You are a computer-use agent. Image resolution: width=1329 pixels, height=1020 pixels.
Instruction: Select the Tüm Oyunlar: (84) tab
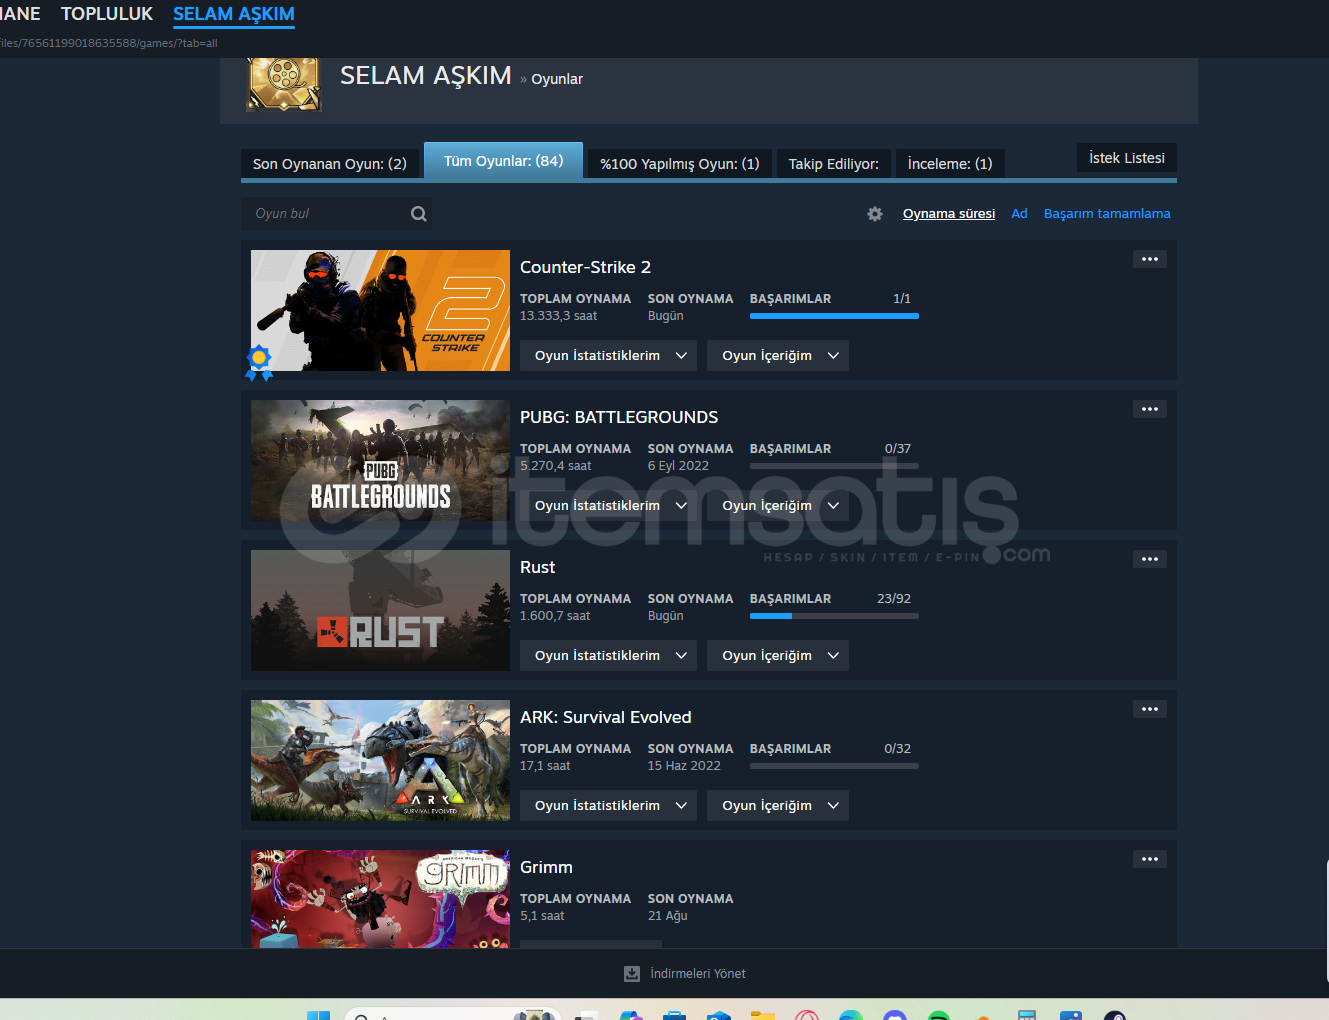[x=504, y=161]
